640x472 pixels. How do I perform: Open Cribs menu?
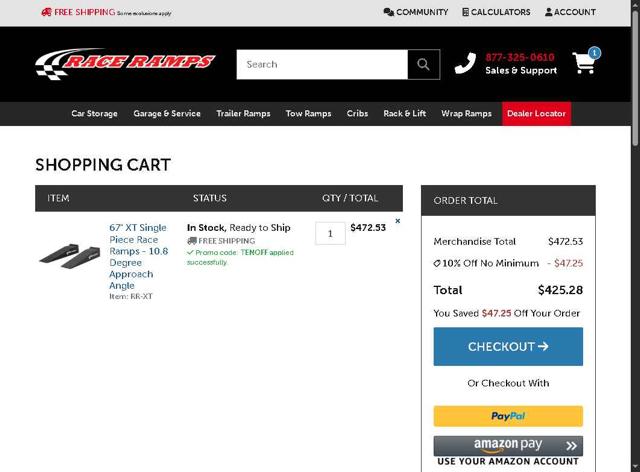(x=357, y=114)
